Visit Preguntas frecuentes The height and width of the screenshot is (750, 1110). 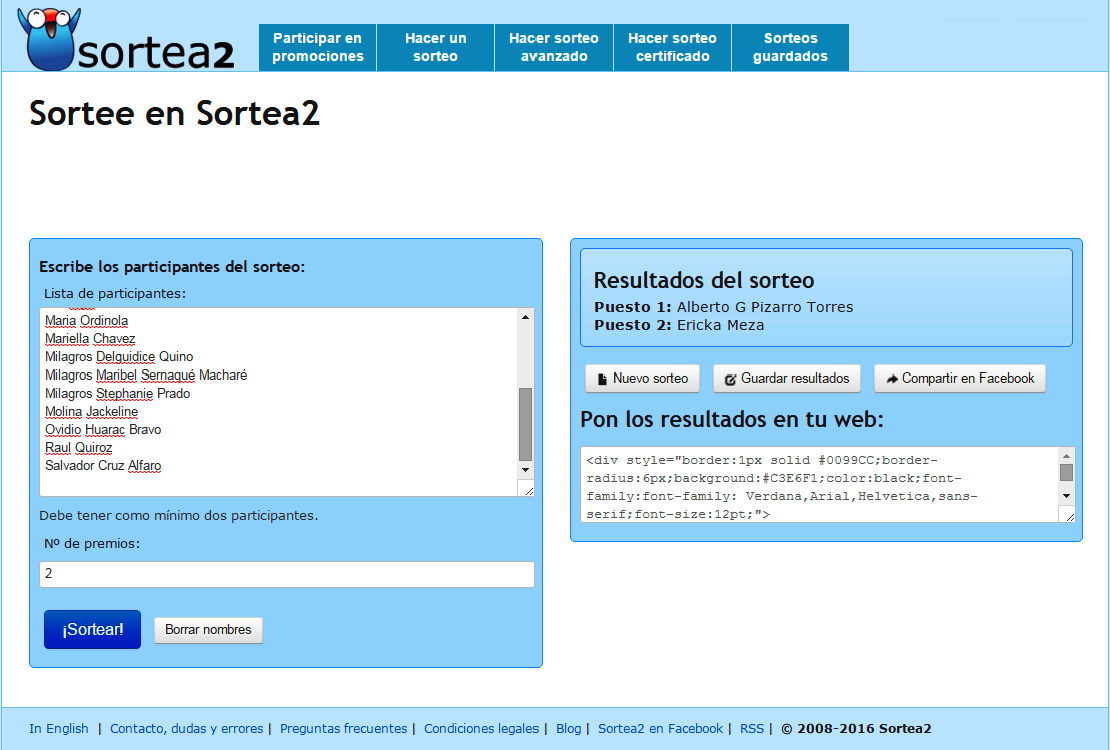click(344, 728)
